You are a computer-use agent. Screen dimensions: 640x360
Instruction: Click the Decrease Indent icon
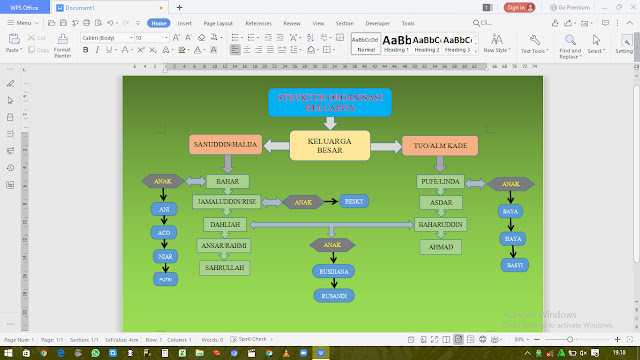pyautogui.click(x=268, y=38)
